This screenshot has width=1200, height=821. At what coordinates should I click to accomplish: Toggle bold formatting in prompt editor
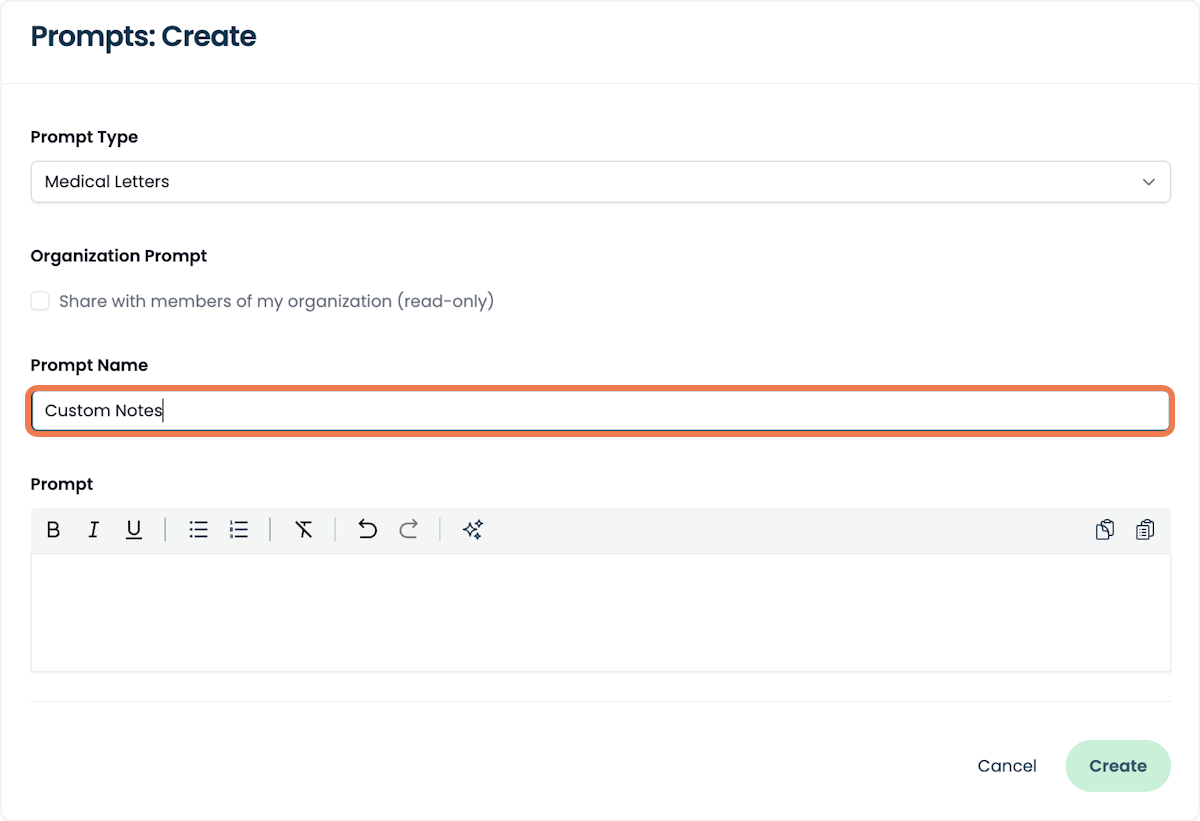pos(54,530)
